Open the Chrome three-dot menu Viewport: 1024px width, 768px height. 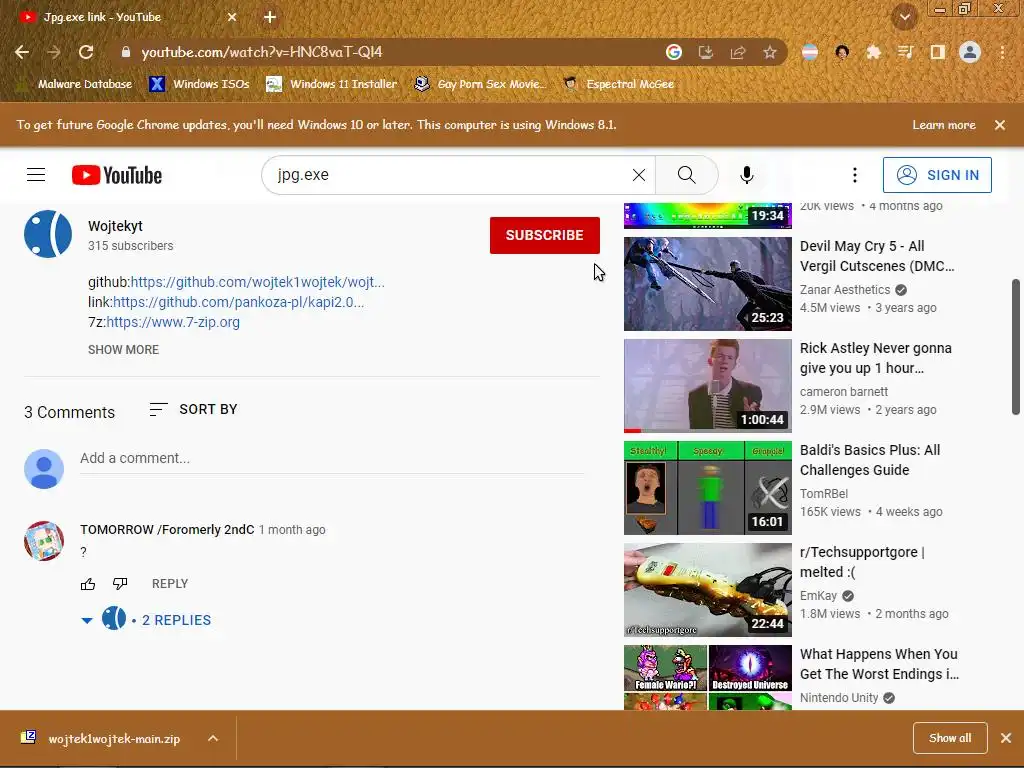tap(1002, 52)
